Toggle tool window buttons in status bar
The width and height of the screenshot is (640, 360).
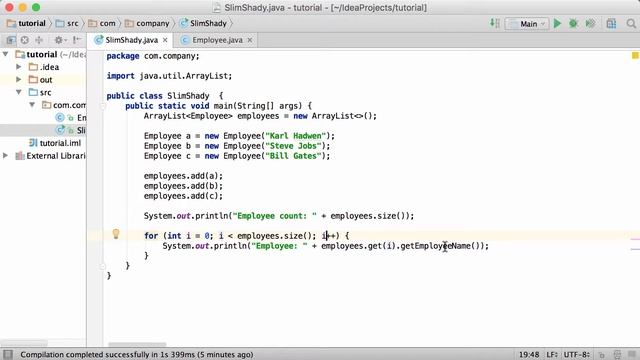point(8,354)
